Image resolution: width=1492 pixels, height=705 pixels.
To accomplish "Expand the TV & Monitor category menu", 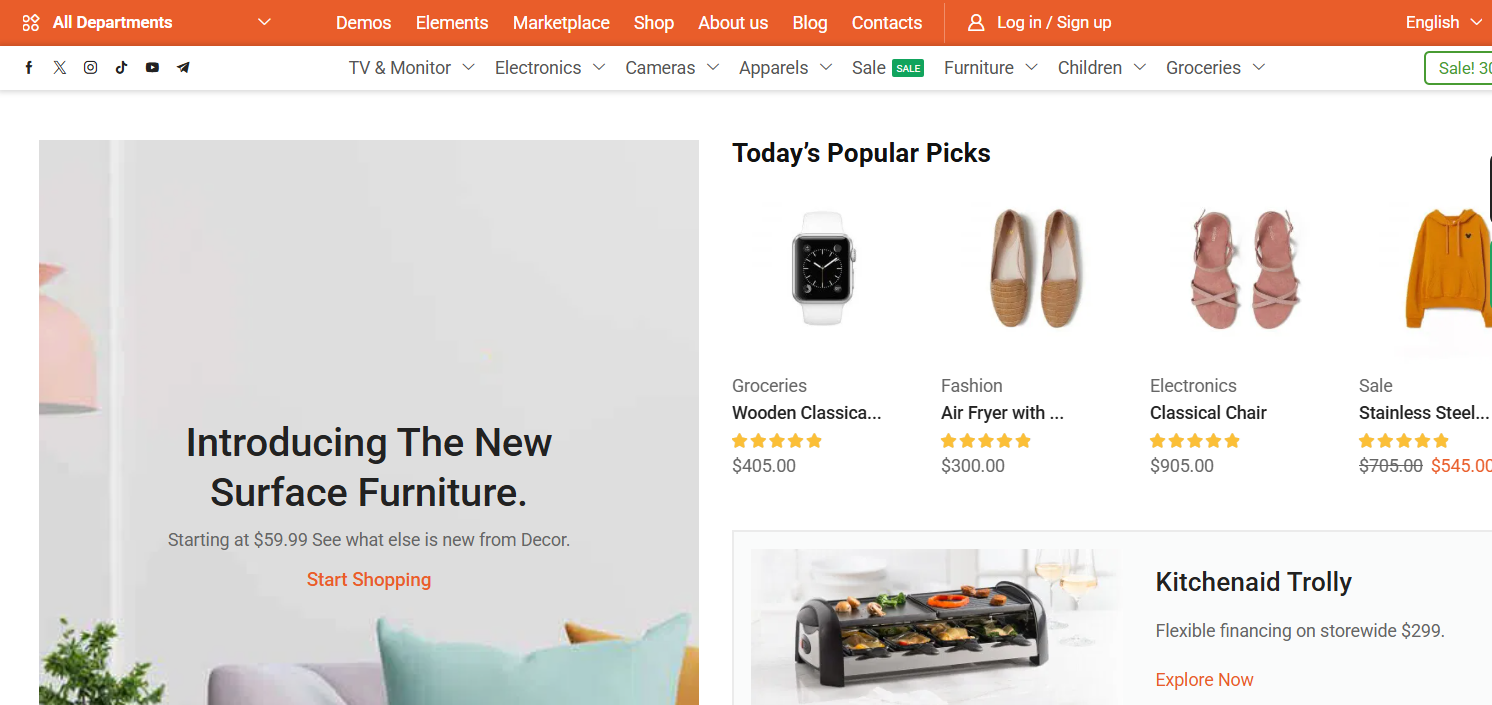I will (x=411, y=68).
